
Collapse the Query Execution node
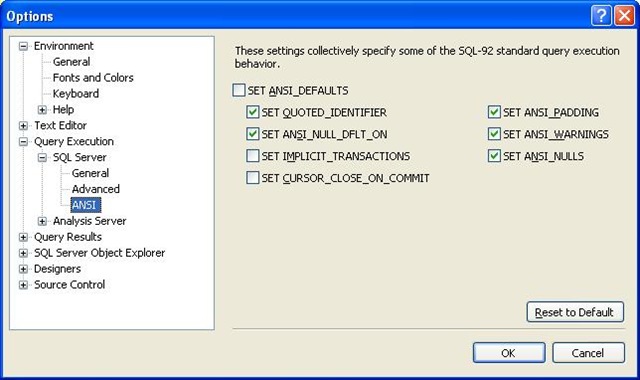(23, 142)
